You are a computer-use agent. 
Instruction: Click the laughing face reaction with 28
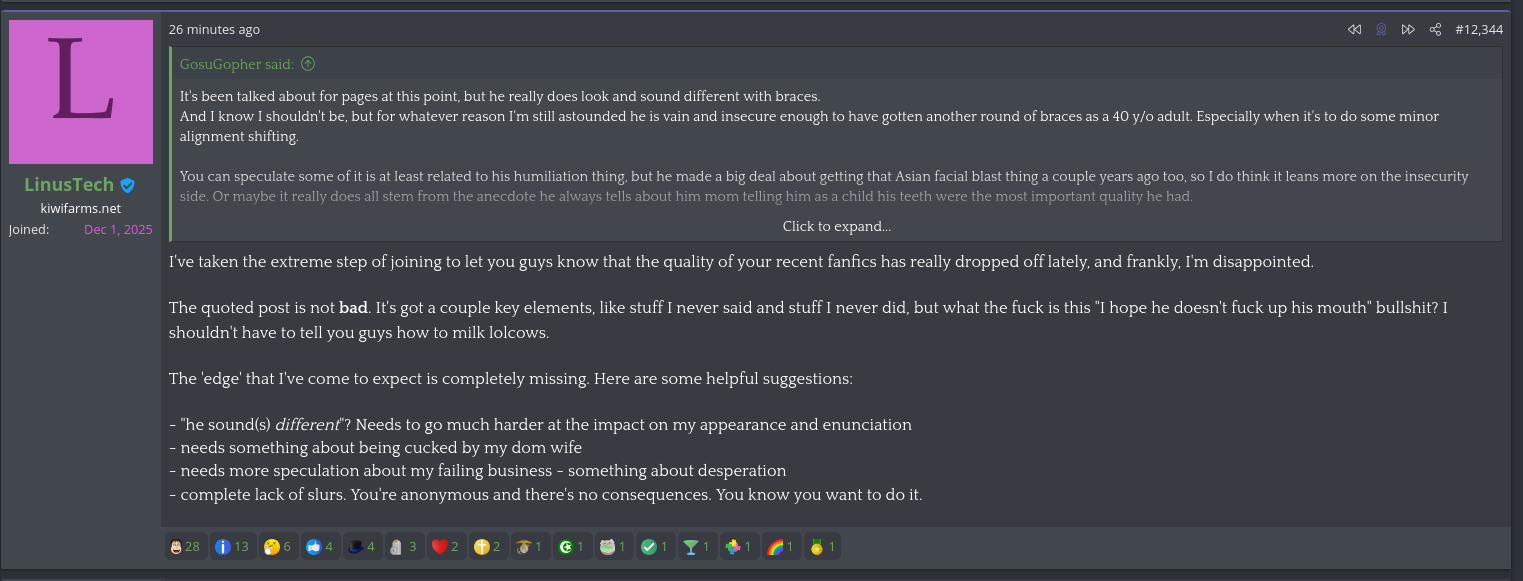(x=185, y=547)
